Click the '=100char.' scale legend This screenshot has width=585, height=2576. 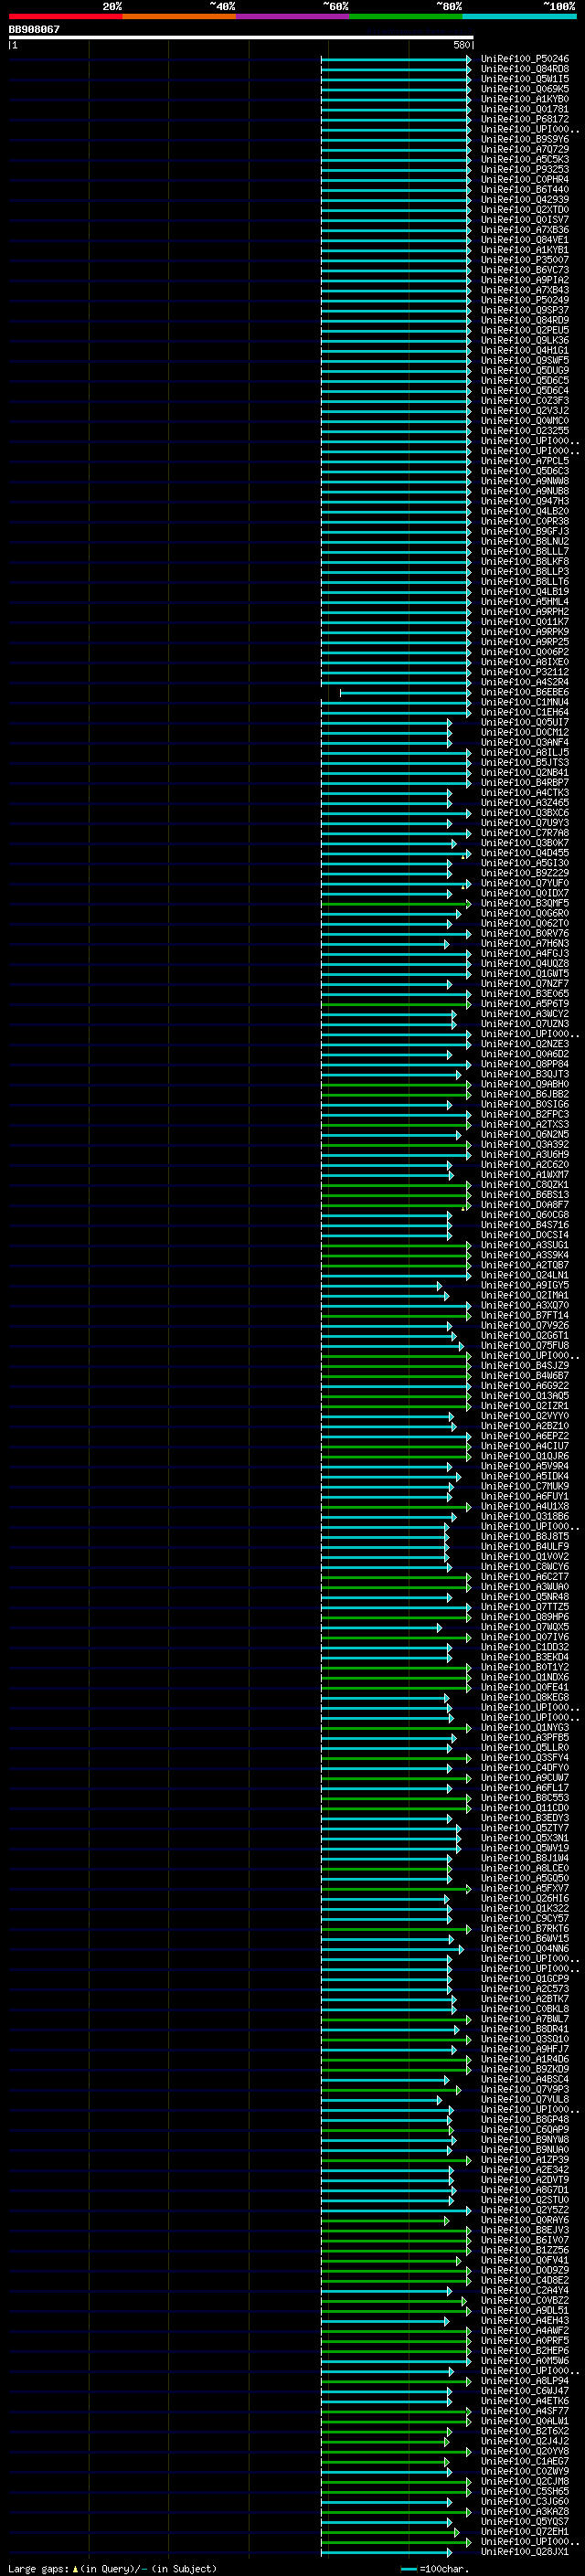435,2568
